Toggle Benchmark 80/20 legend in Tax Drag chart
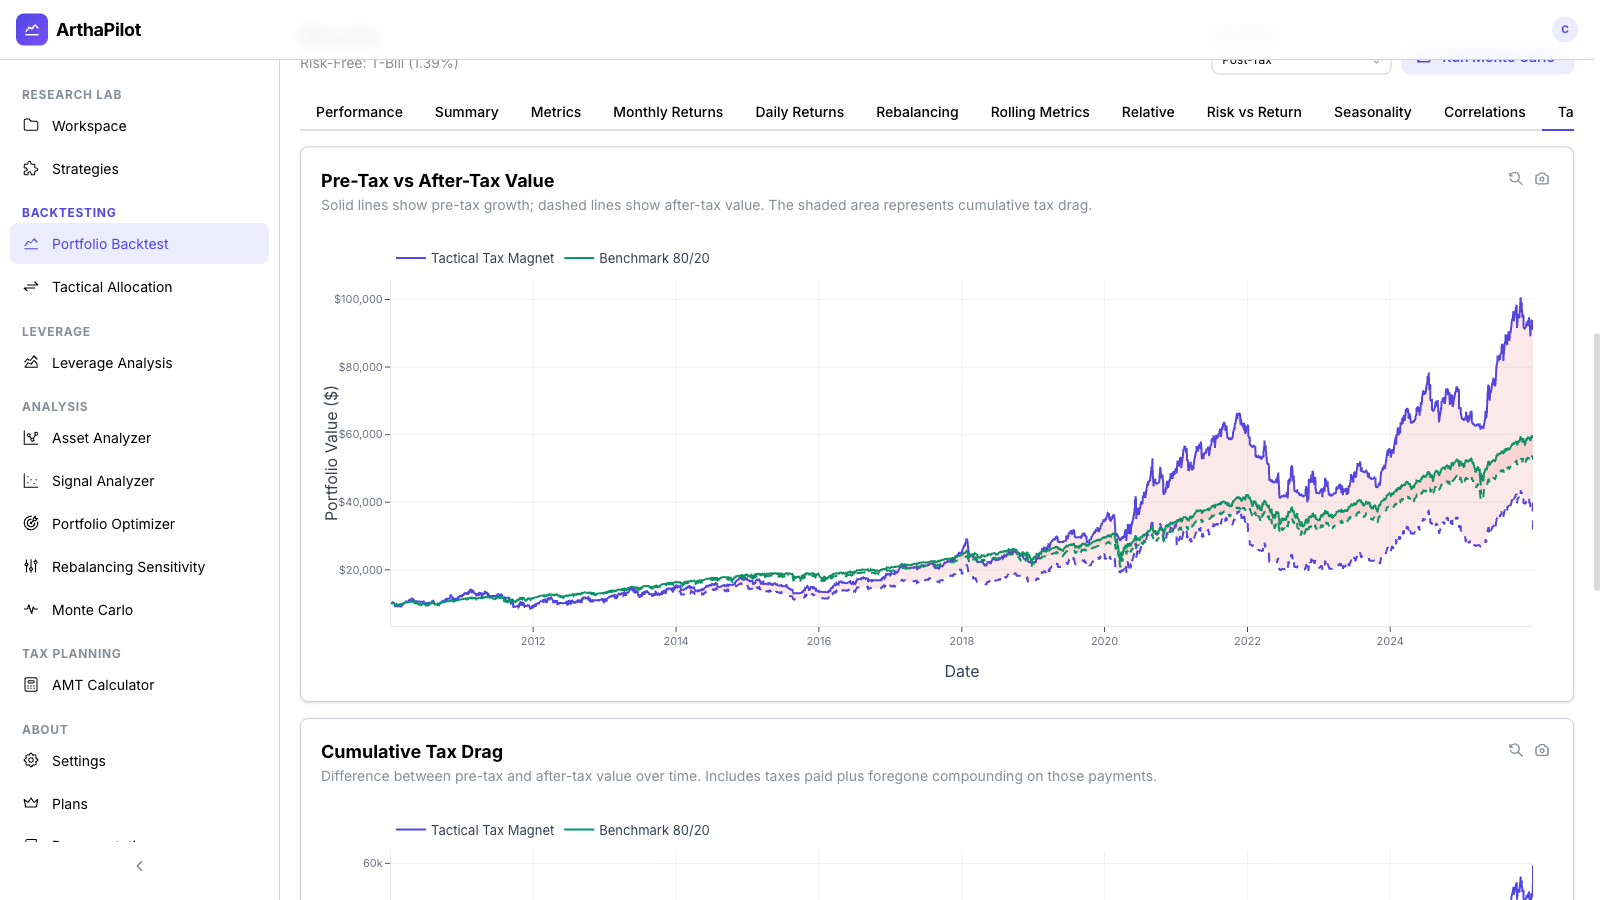 coord(638,830)
